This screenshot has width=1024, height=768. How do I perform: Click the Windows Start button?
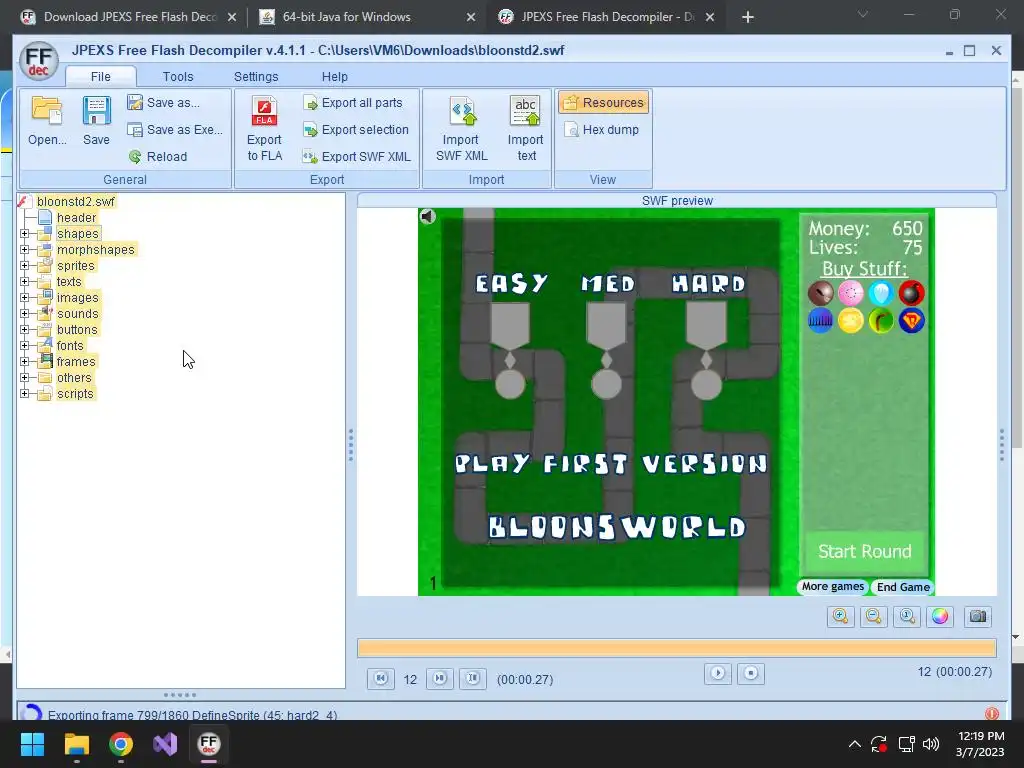pos(32,744)
